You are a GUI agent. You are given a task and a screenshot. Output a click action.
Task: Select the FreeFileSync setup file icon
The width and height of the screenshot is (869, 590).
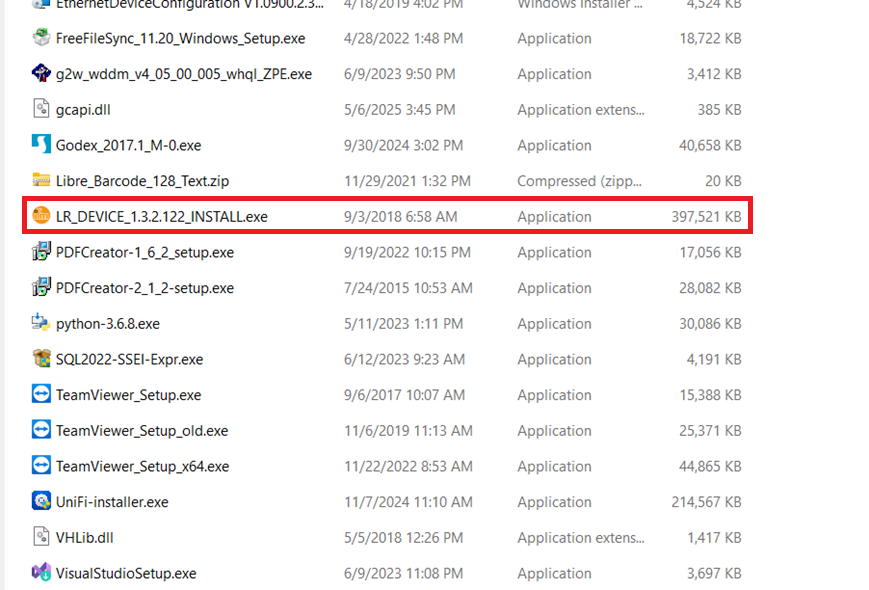tap(41, 38)
